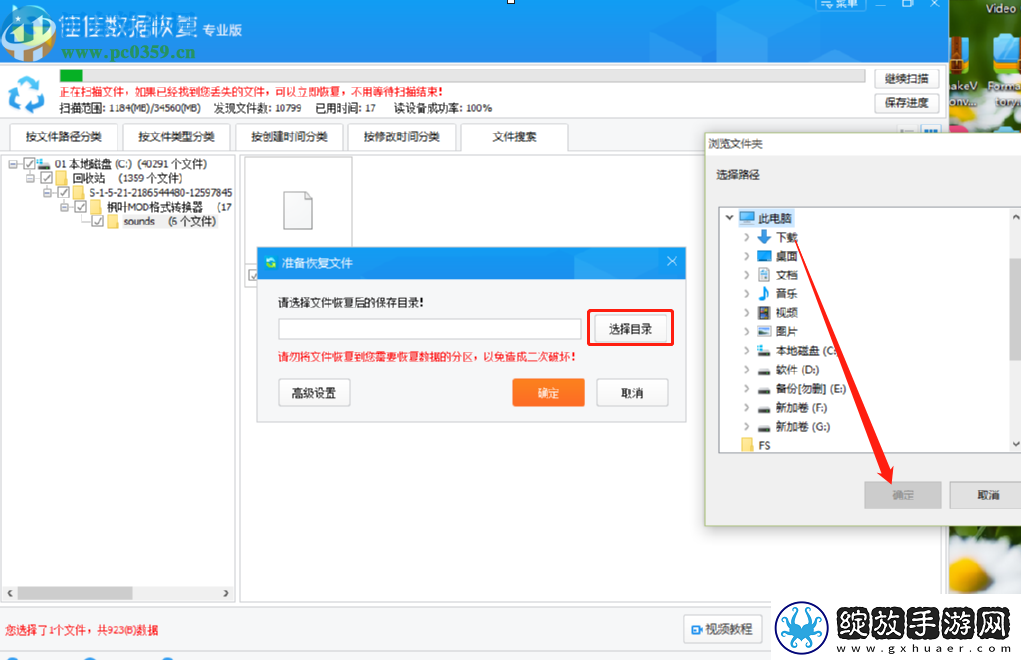The width and height of the screenshot is (1021, 660).
Task: Select the Desktop (桌面) icon
Action: click(764, 256)
